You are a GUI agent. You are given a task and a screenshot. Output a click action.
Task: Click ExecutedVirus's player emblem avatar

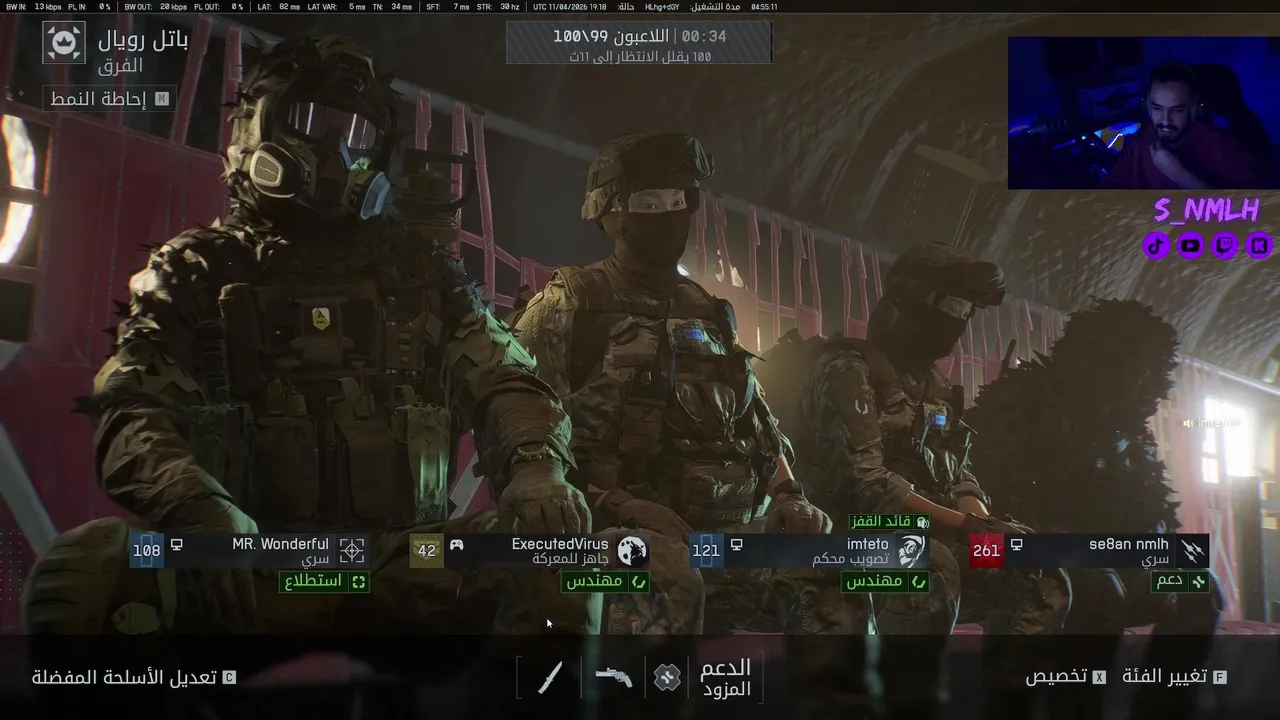click(632, 550)
